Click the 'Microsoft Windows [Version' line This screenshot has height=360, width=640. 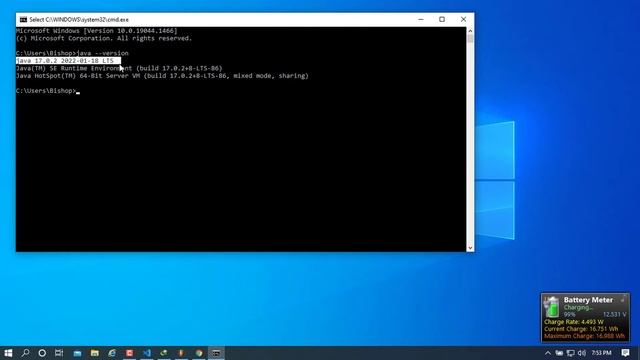click(97, 31)
